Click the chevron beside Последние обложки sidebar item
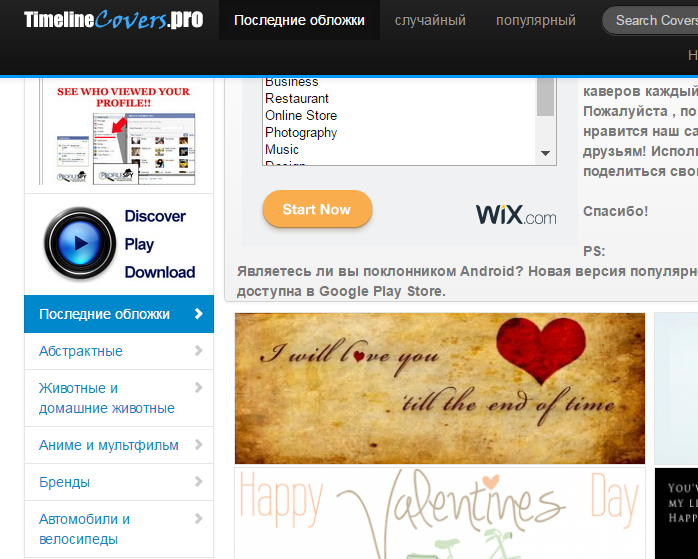The image size is (698, 559). [199, 314]
